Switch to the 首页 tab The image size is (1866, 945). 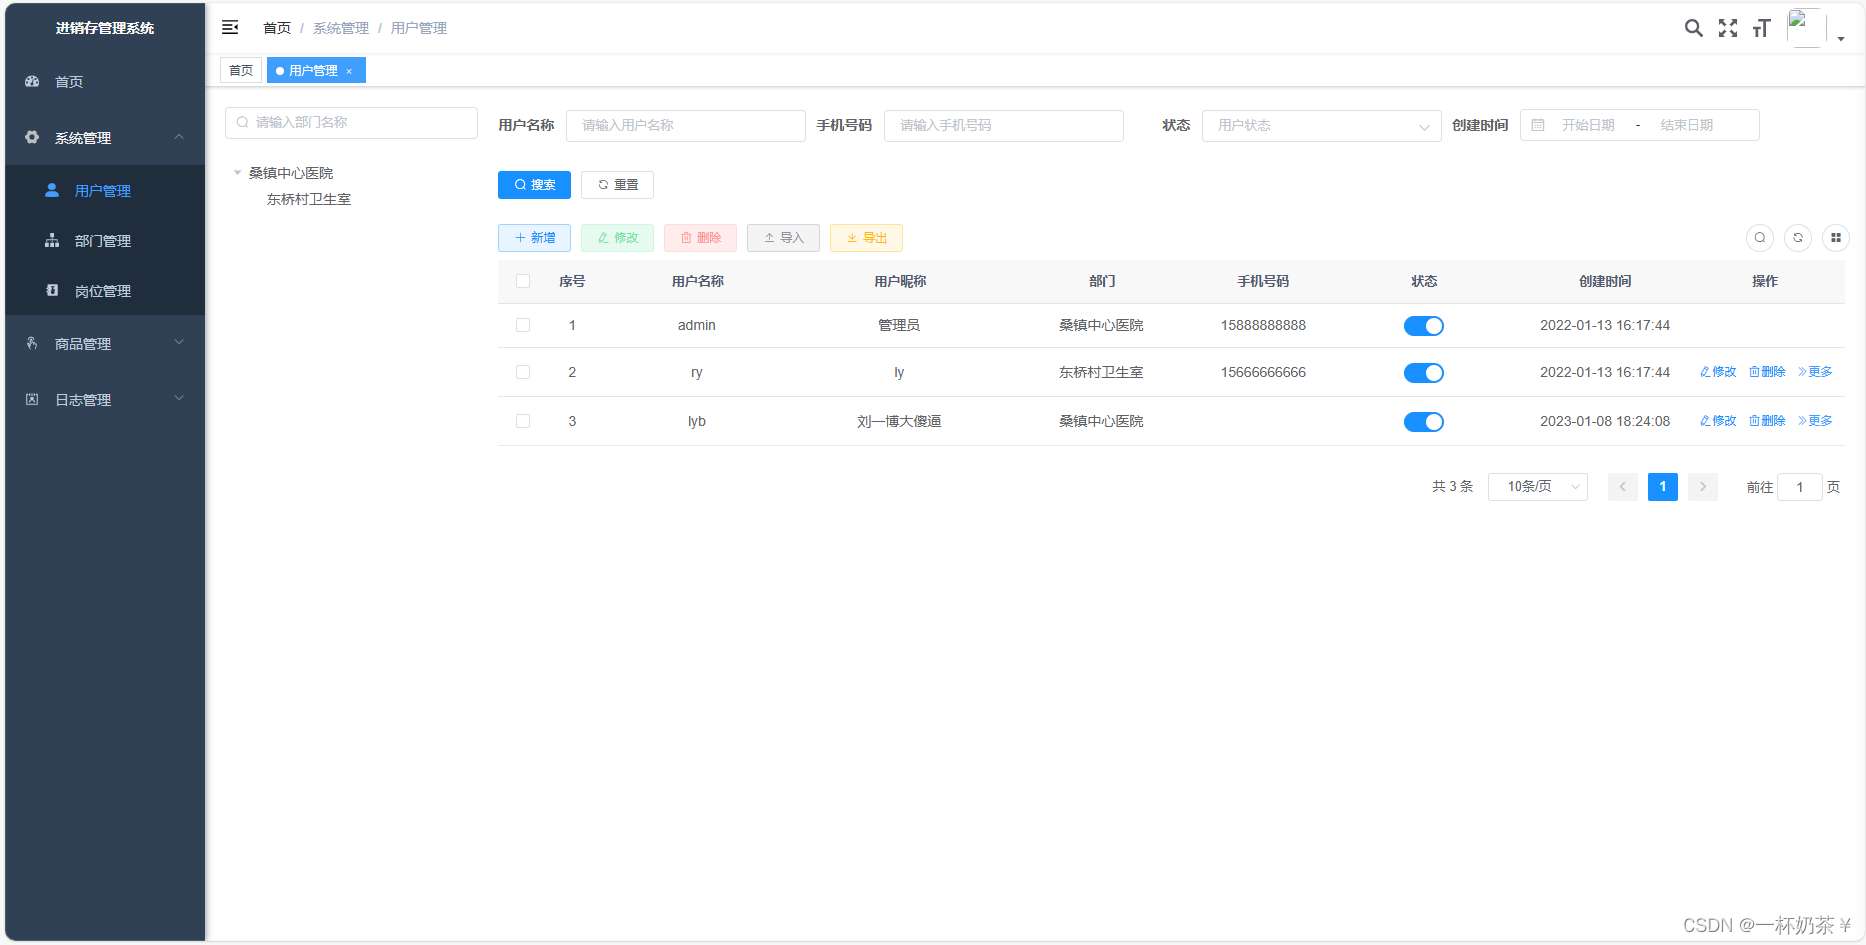tap(241, 70)
